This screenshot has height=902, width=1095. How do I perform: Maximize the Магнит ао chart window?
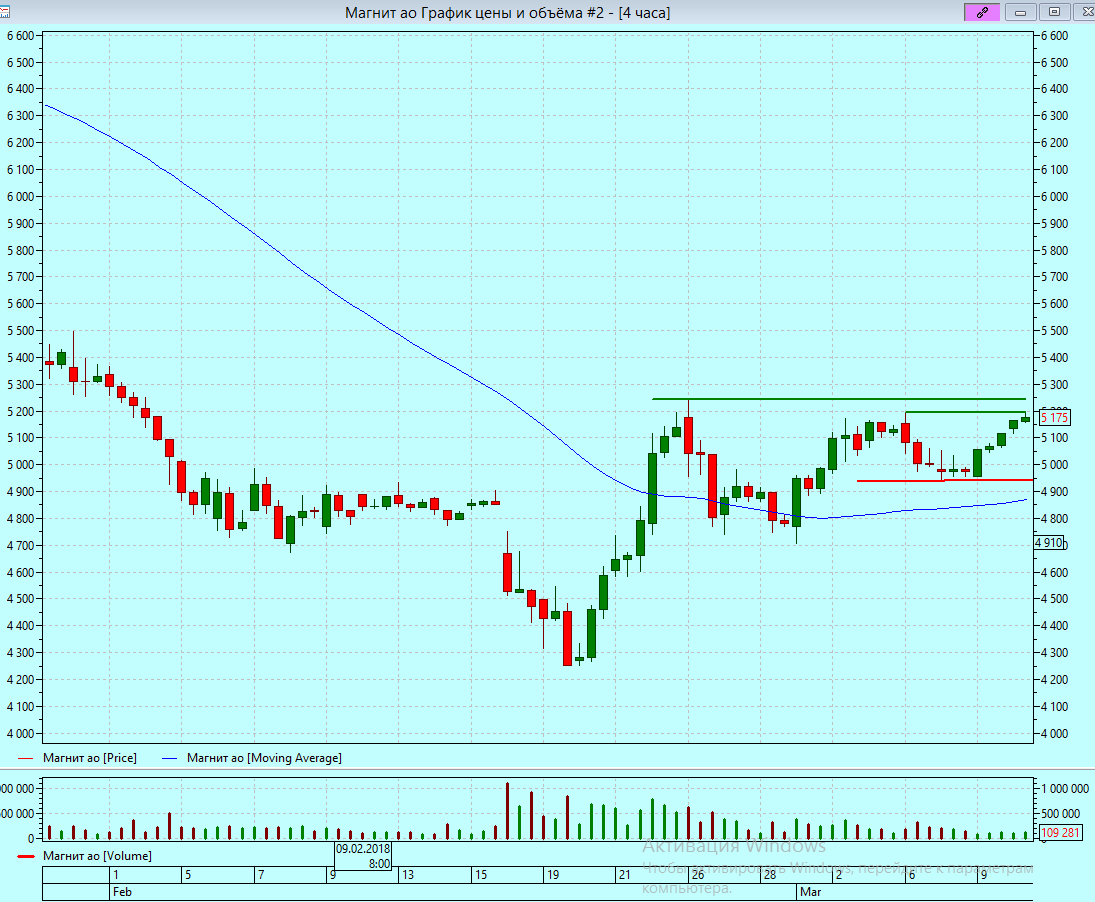pos(1054,12)
